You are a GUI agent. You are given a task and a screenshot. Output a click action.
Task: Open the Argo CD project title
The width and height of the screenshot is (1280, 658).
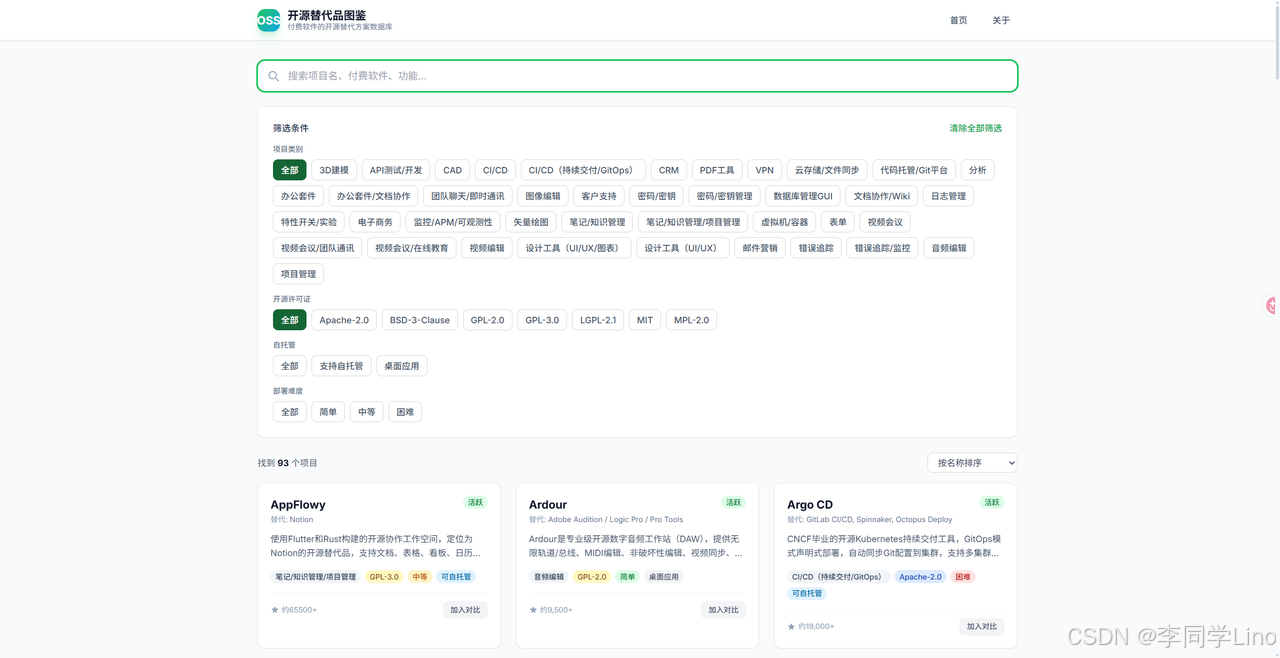[810, 505]
